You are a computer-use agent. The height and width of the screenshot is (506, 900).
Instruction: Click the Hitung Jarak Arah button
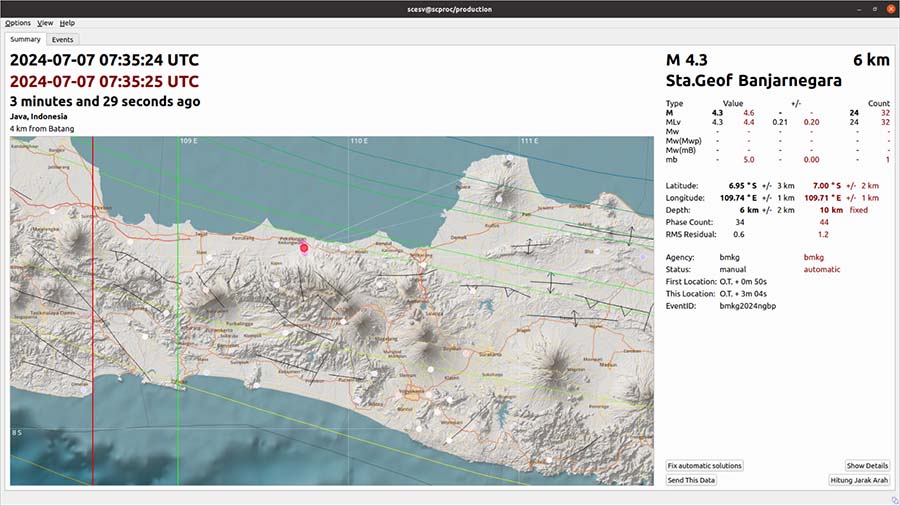coord(859,480)
